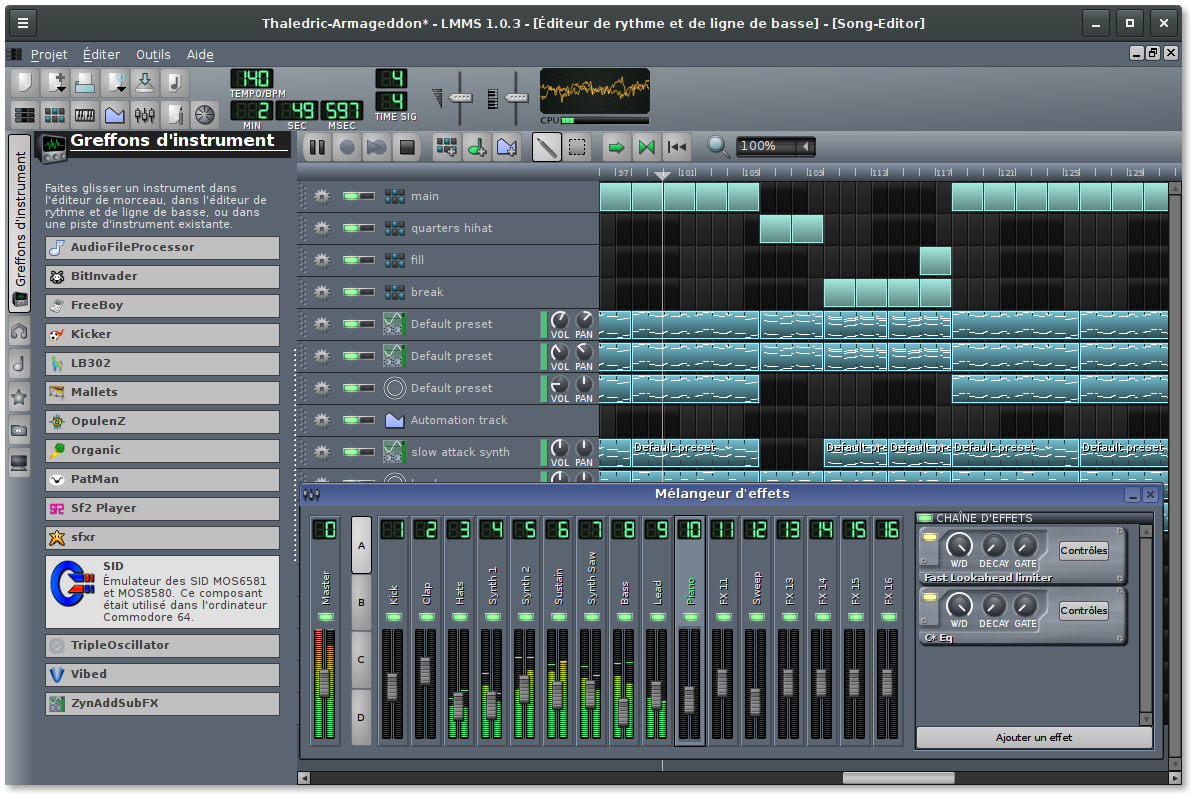1191x794 pixels.
Task: Select the draw mode pencil tool
Action: 546,147
